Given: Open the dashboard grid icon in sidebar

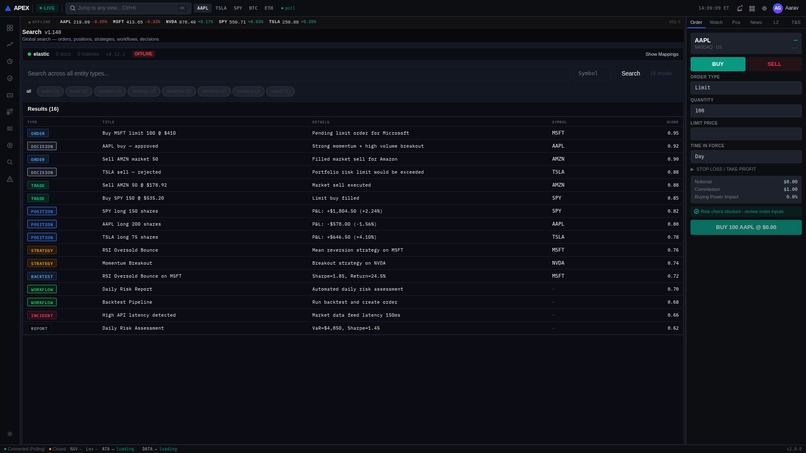Looking at the screenshot, I should pyautogui.click(x=10, y=28).
